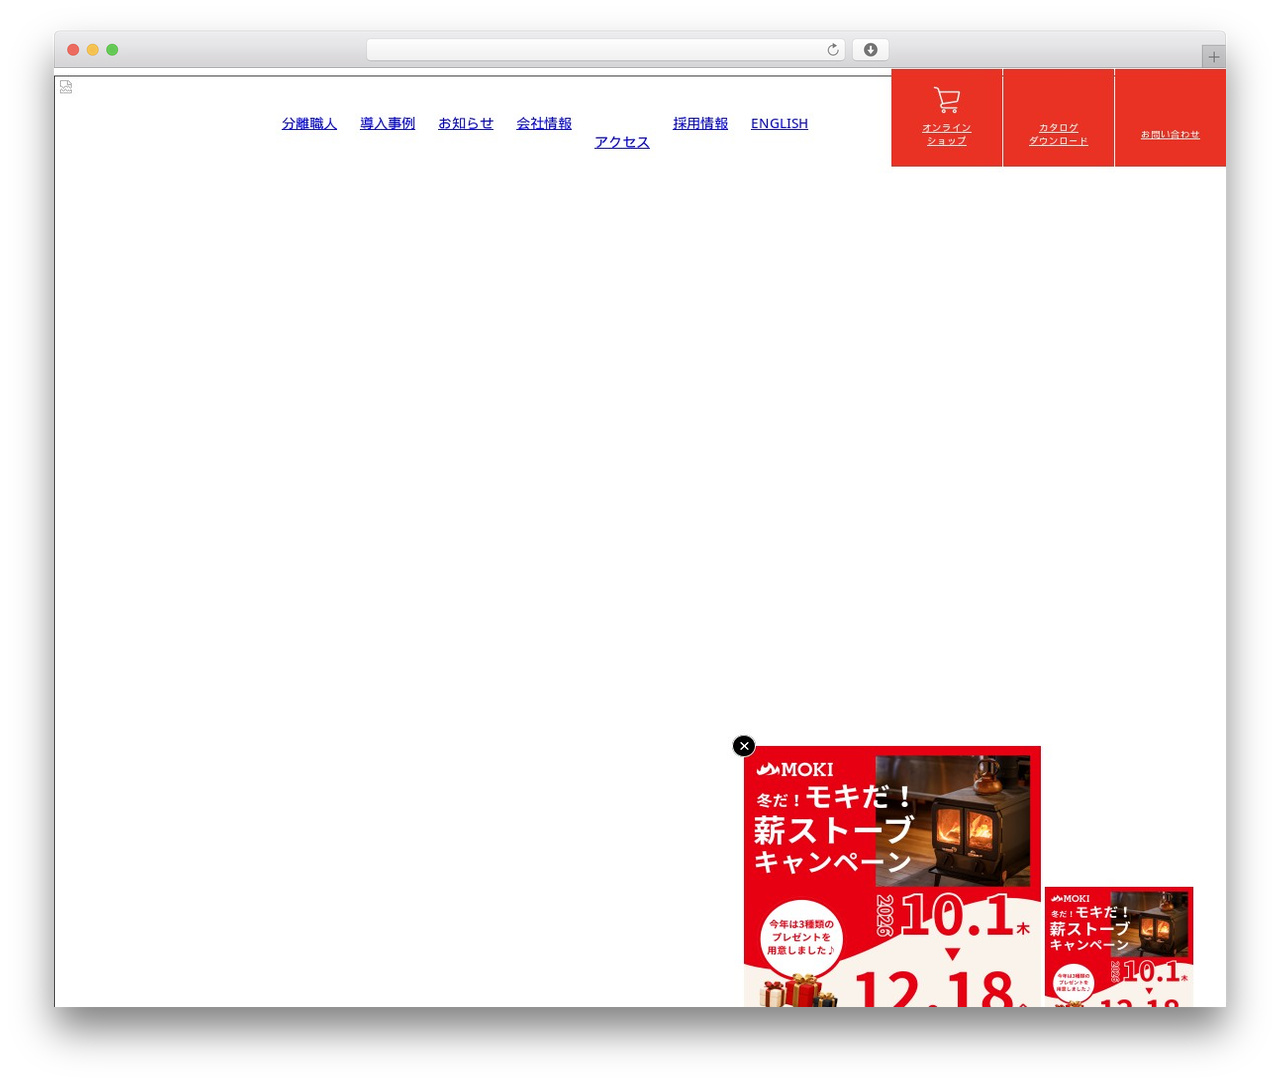Click the オンラインショップ text link
This screenshot has width=1280, height=1084.
[947, 134]
